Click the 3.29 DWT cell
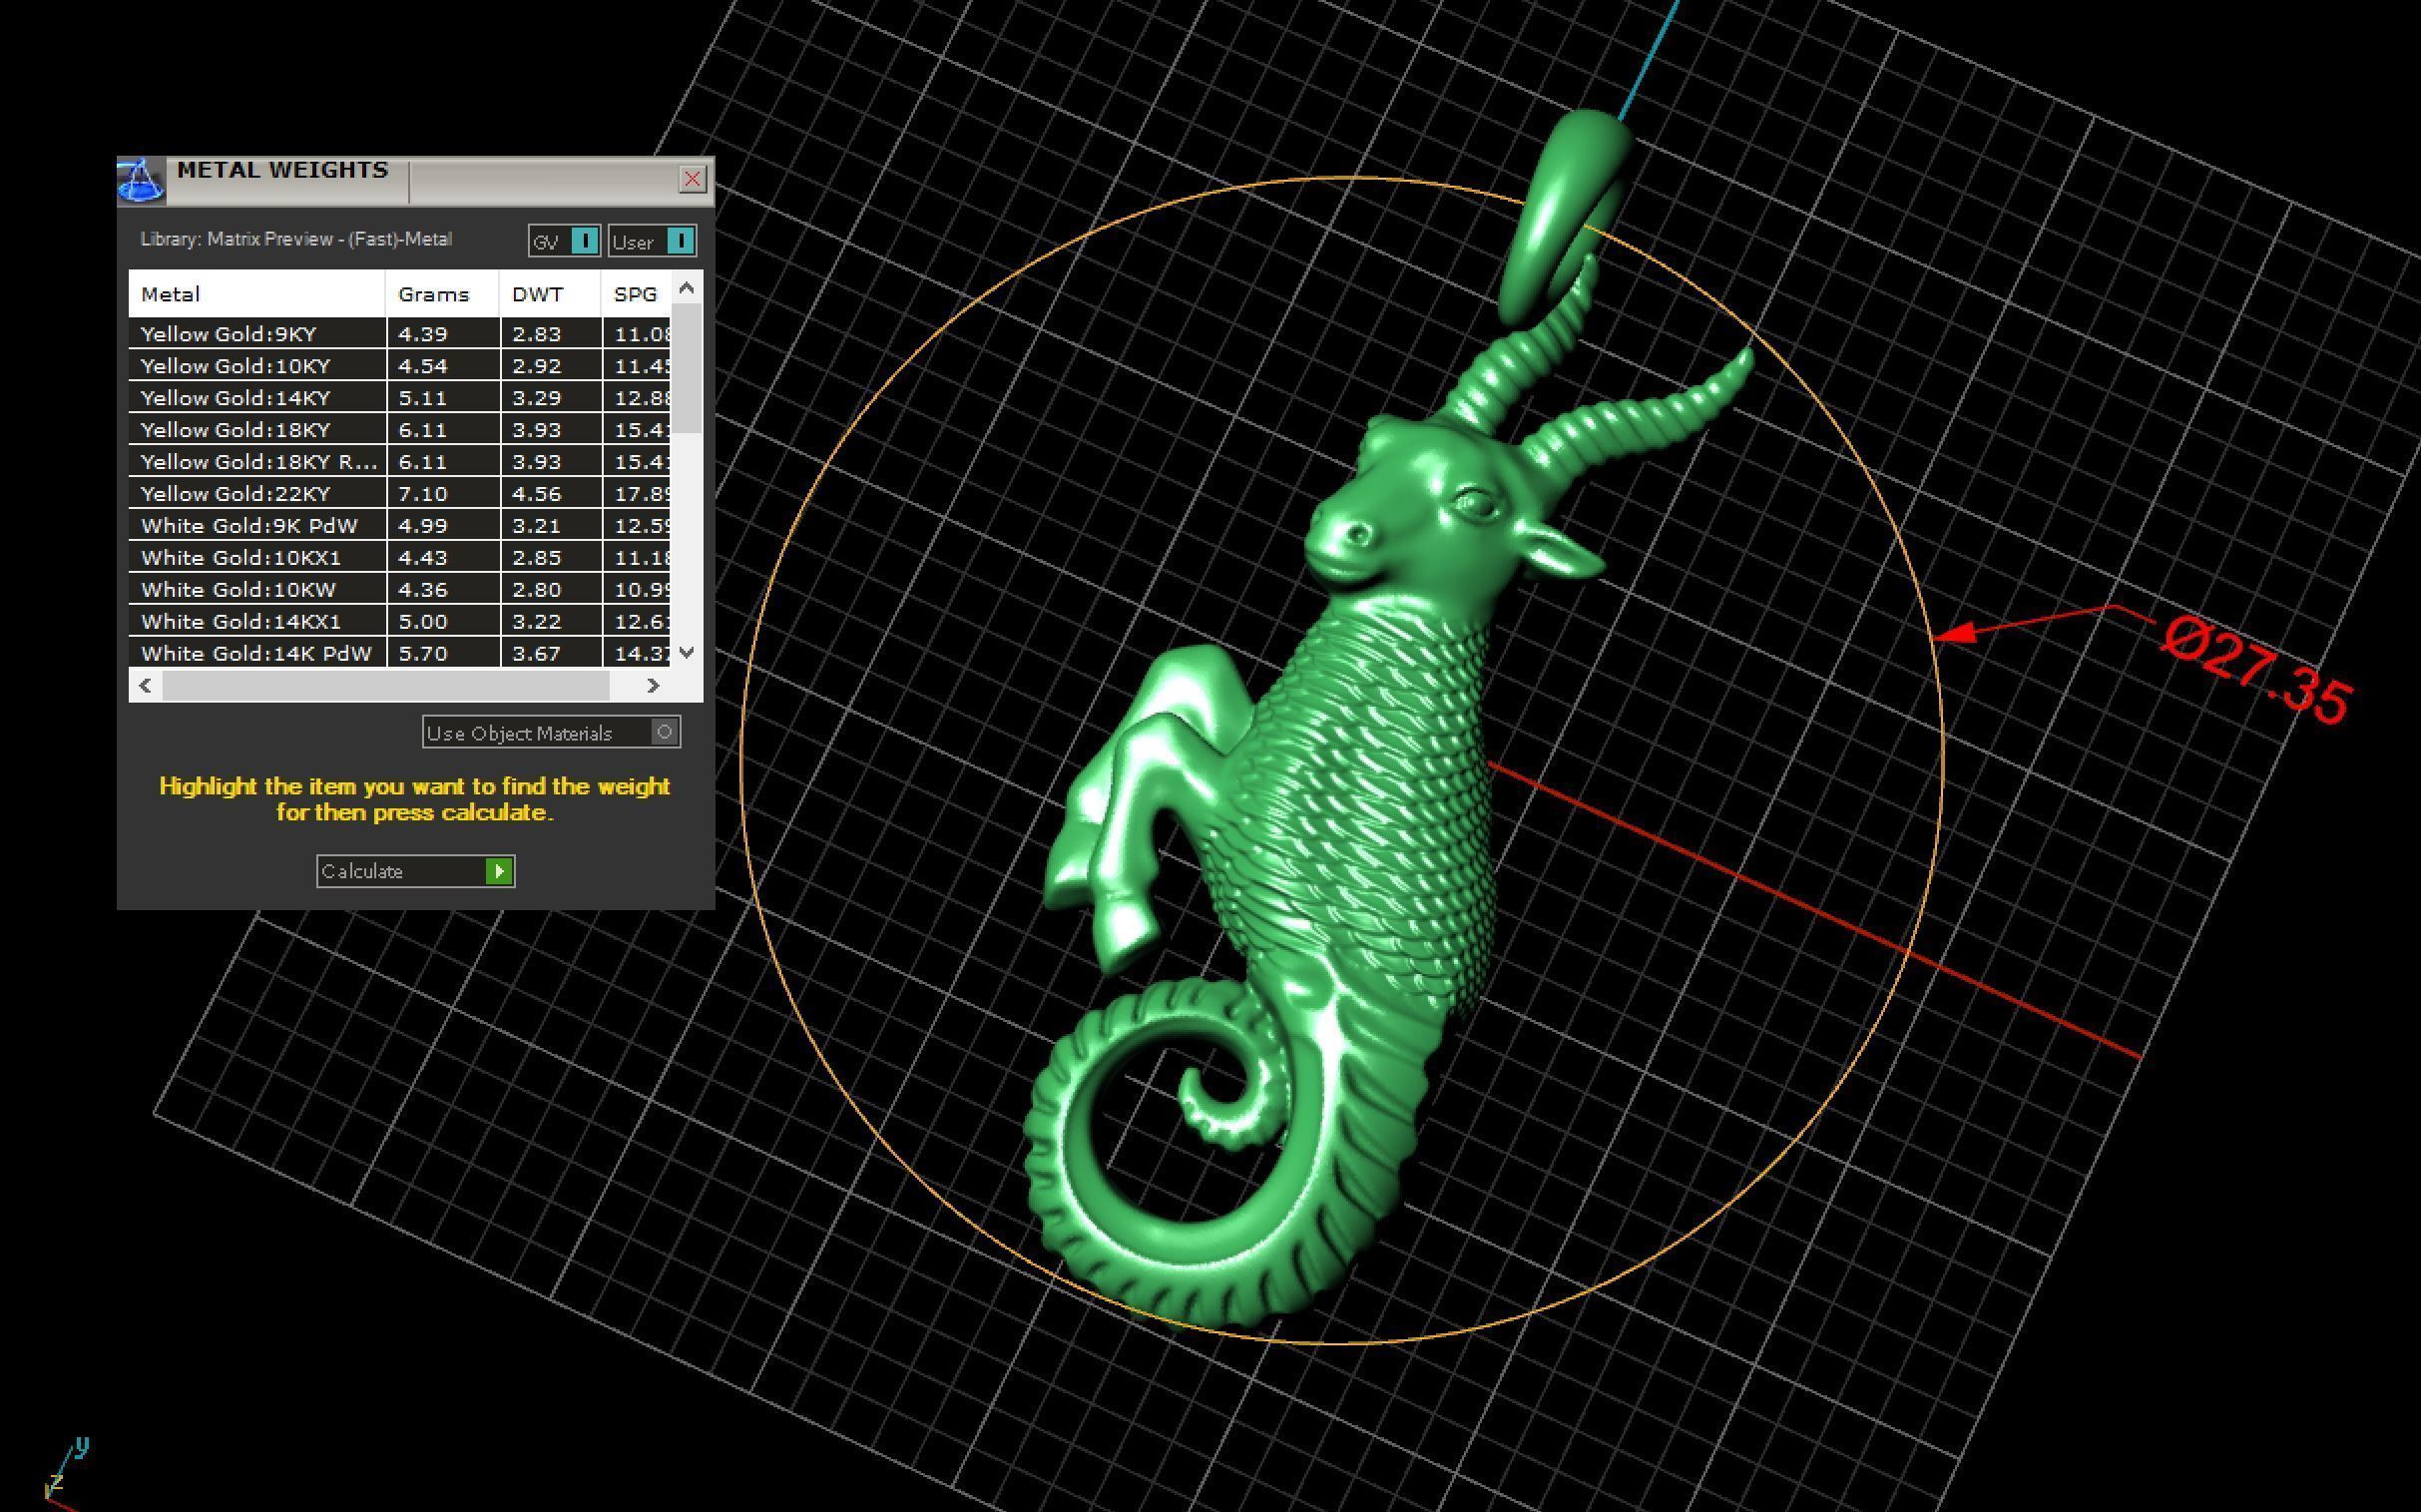 (551, 398)
